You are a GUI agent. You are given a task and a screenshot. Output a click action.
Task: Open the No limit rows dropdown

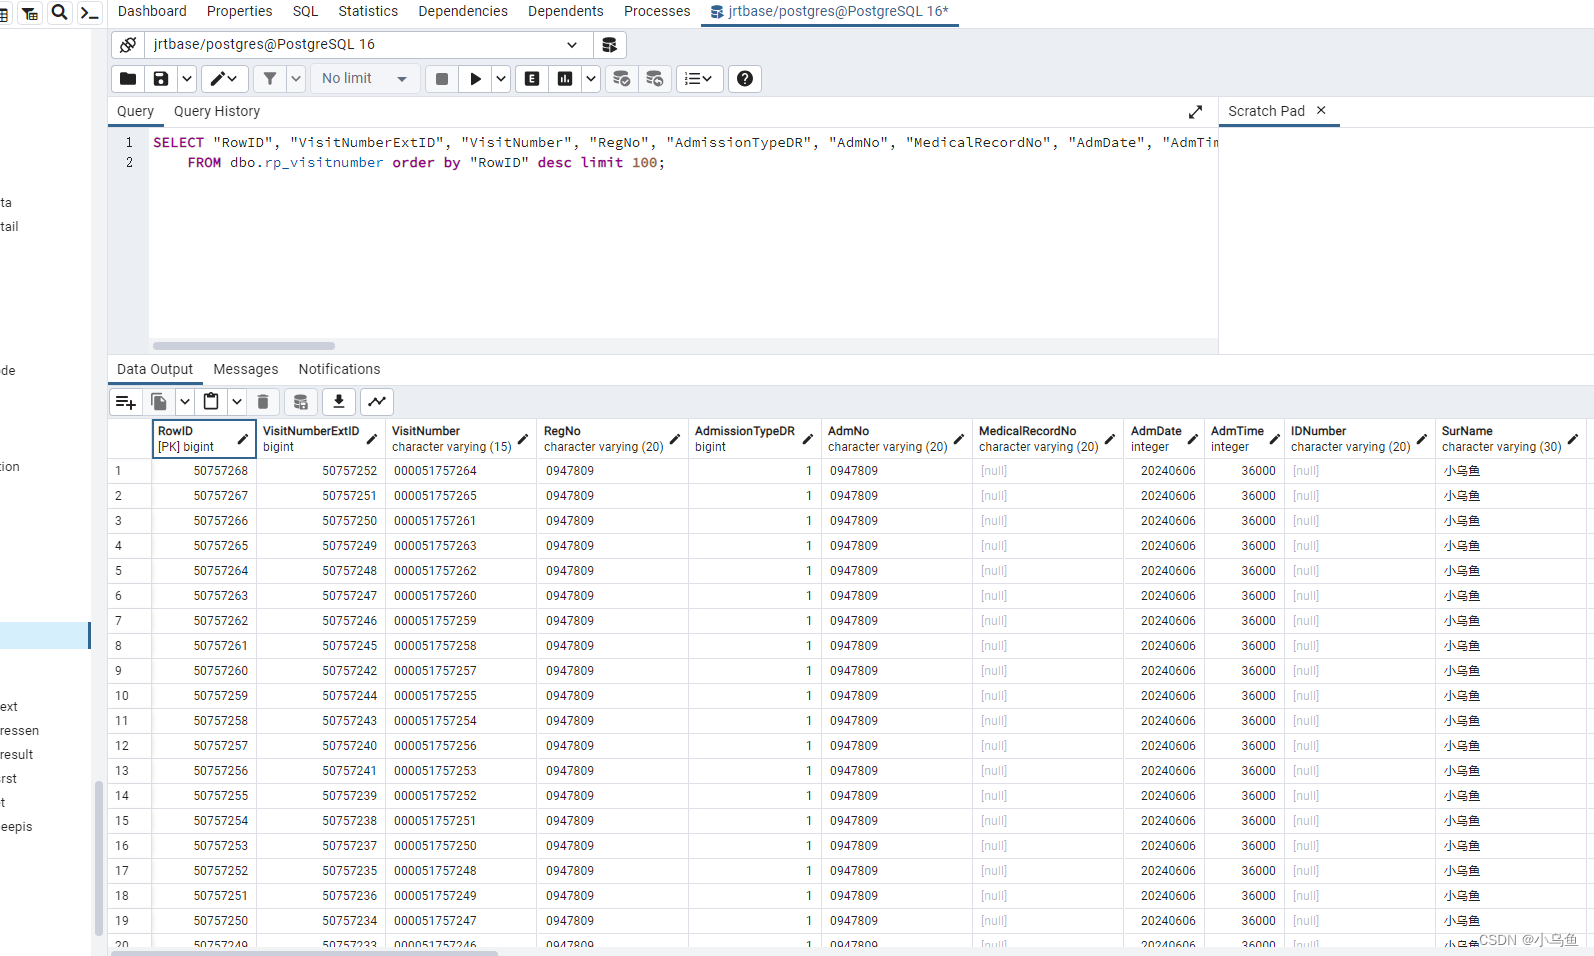click(364, 79)
